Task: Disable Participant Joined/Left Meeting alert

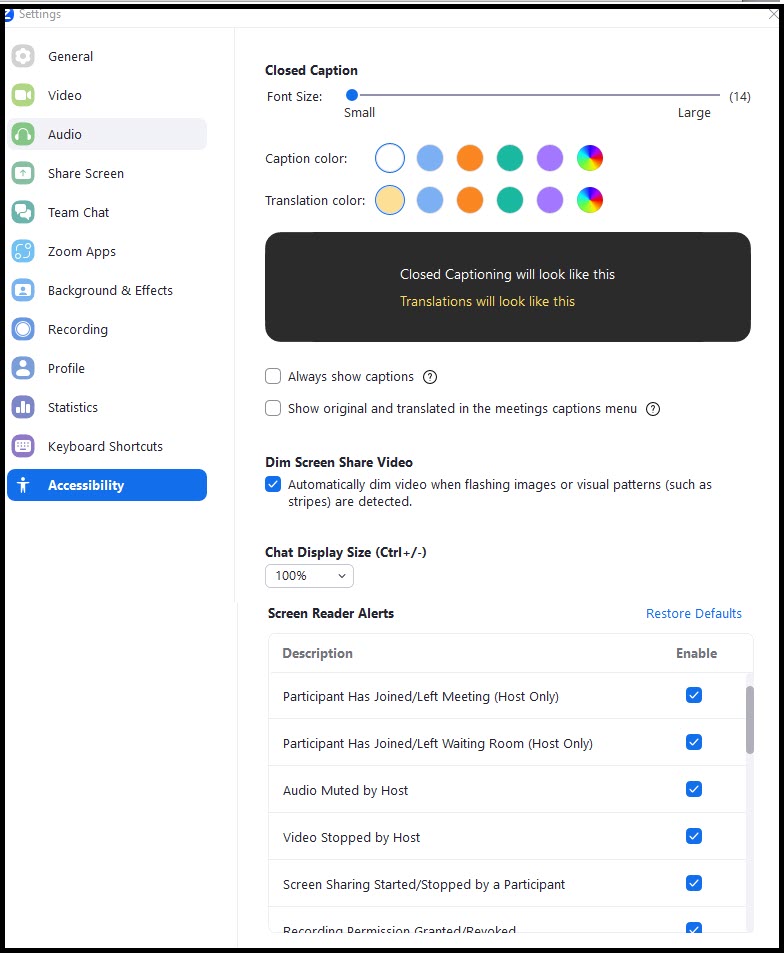Action: (x=693, y=695)
